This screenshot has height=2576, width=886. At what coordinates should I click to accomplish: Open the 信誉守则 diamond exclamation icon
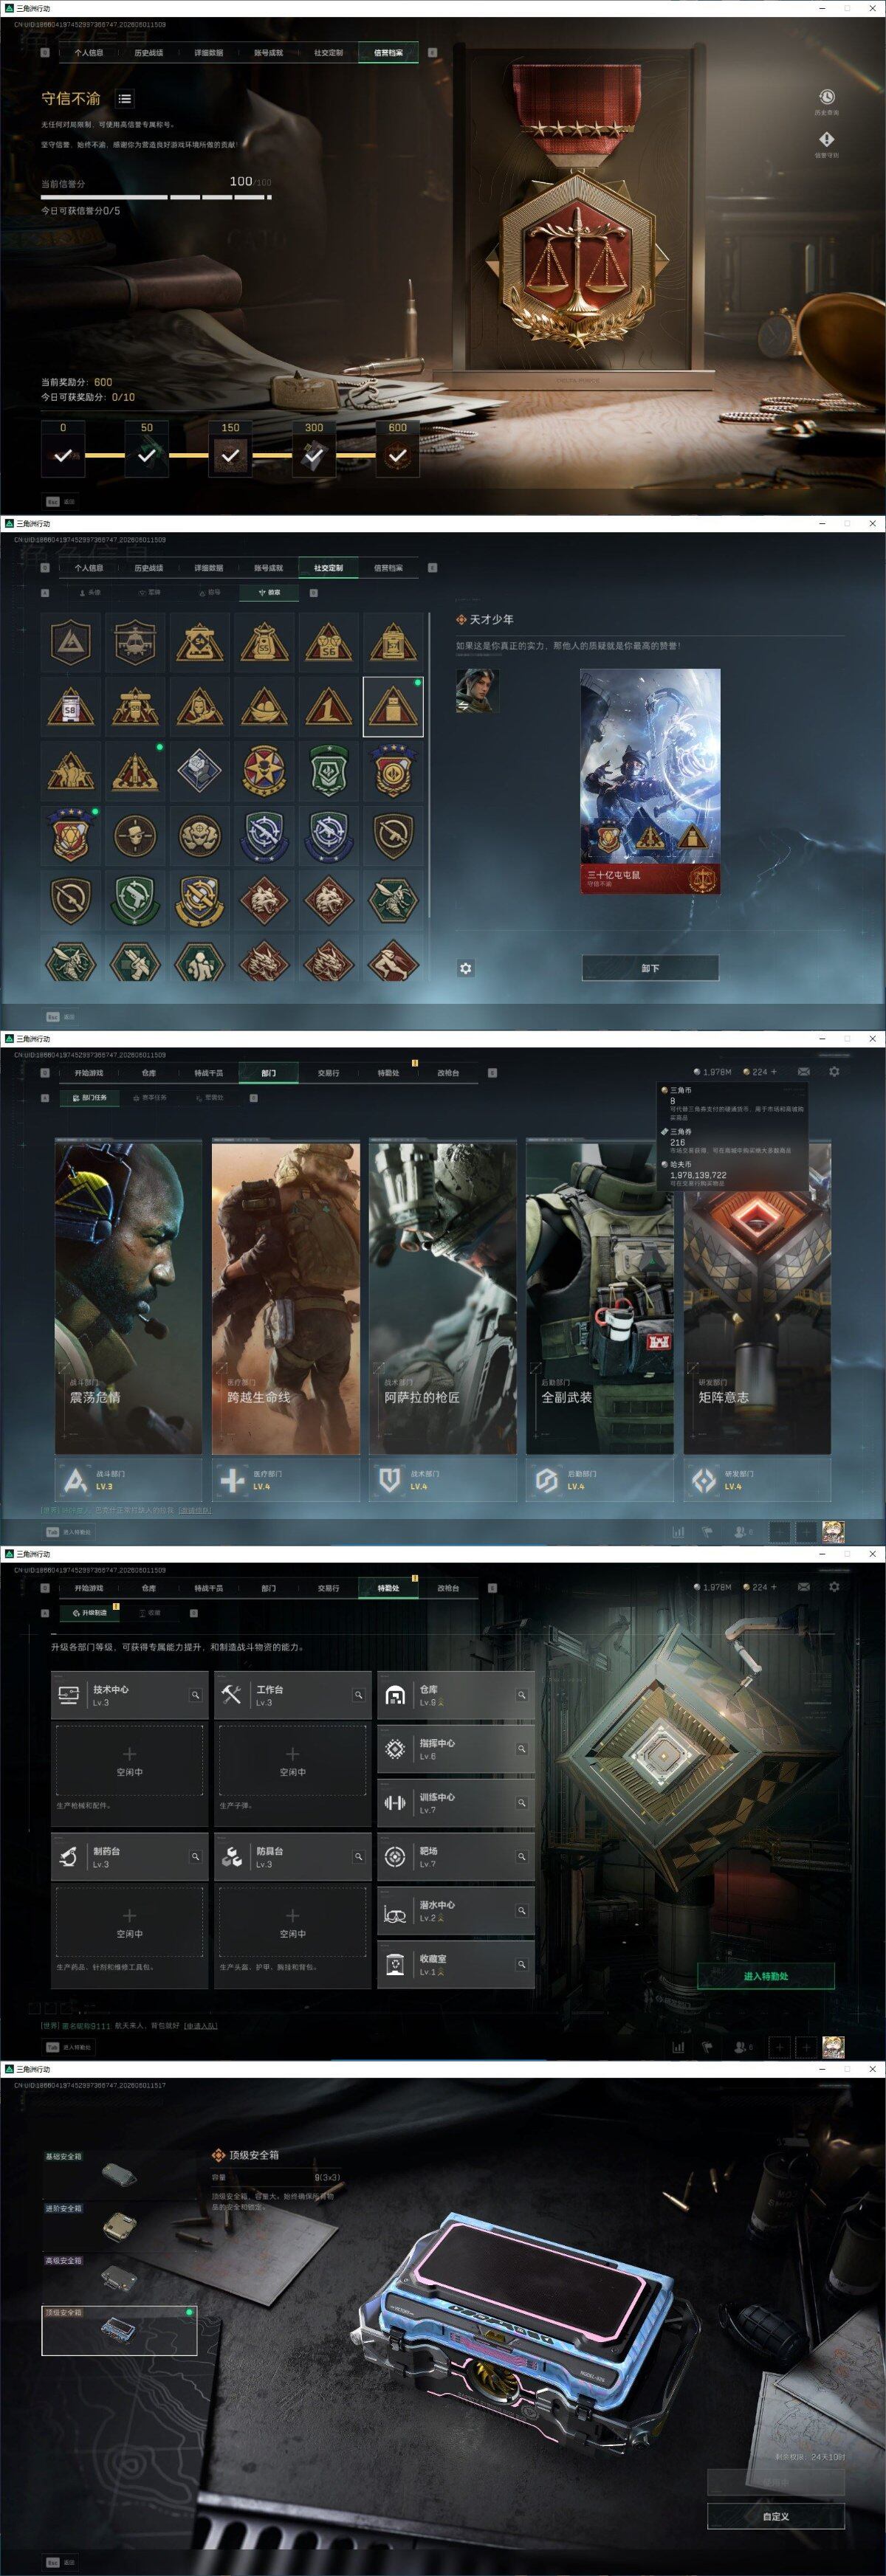point(826,140)
